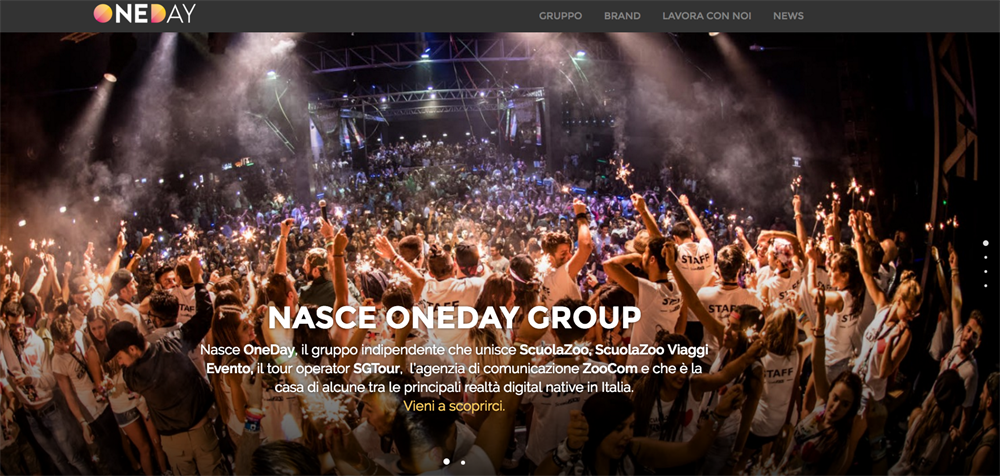Image resolution: width=1000 pixels, height=476 pixels.
Task: Select the first bottom carousel dot
Action: [x=446, y=461]
